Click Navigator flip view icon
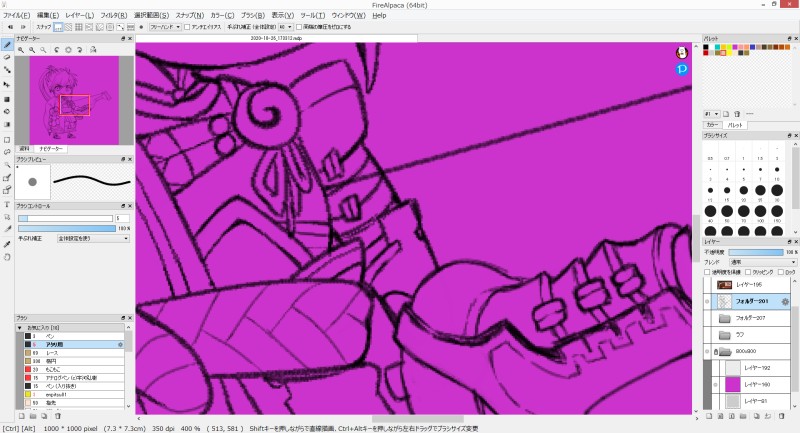800x433 pixels. pos(93,50)
